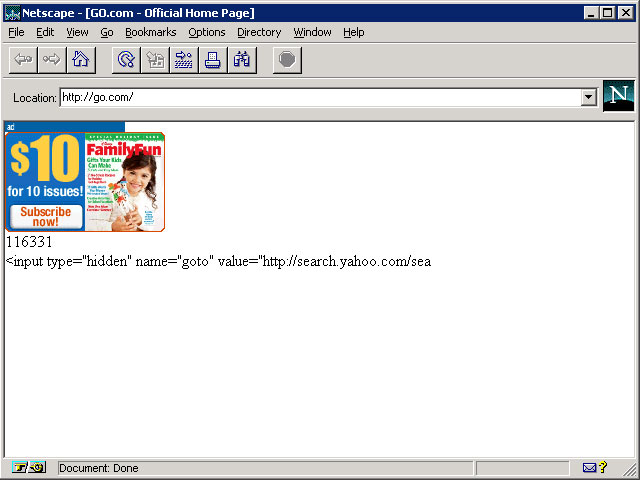Click the window resize grip corner
Viewport: 640px width, 480px height.
(629, 469)
